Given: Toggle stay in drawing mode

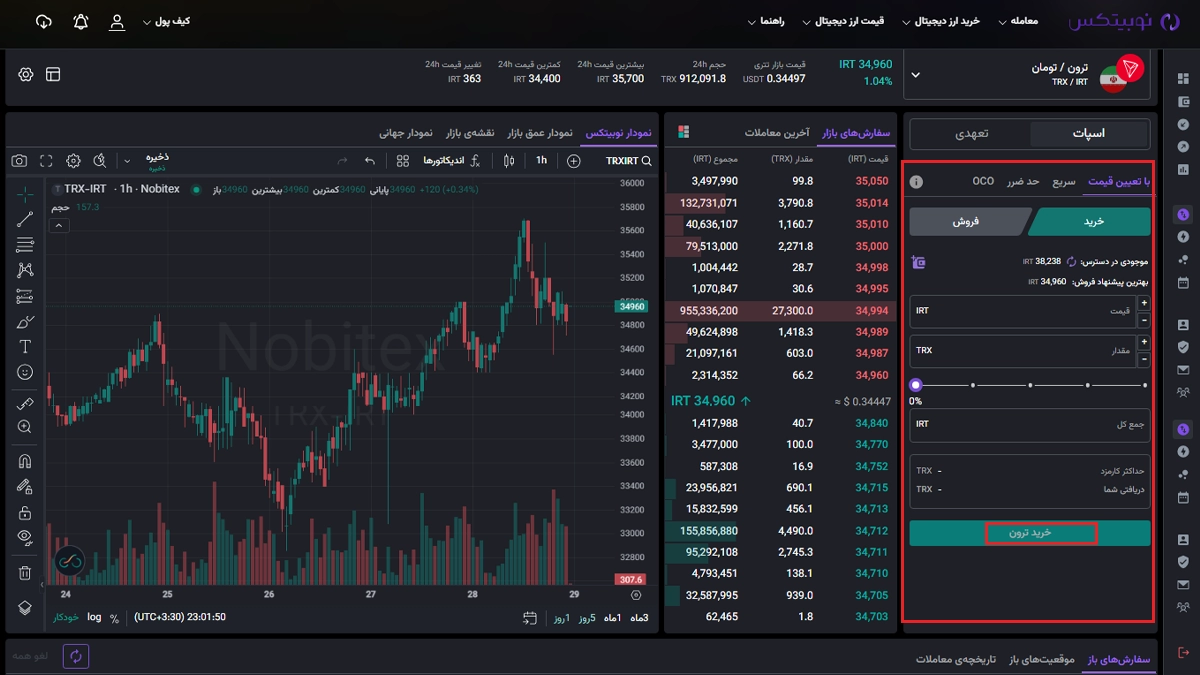Looking at the screenshot, I should tap(25, 487).
